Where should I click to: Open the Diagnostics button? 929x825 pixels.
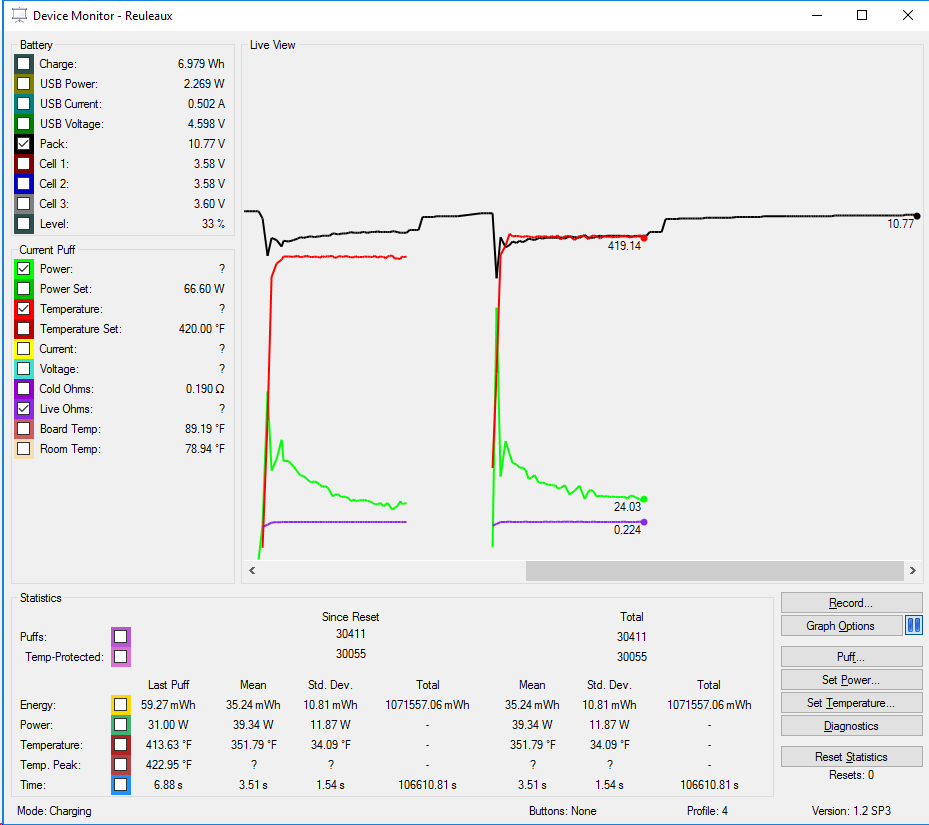(x=851, y=726)
